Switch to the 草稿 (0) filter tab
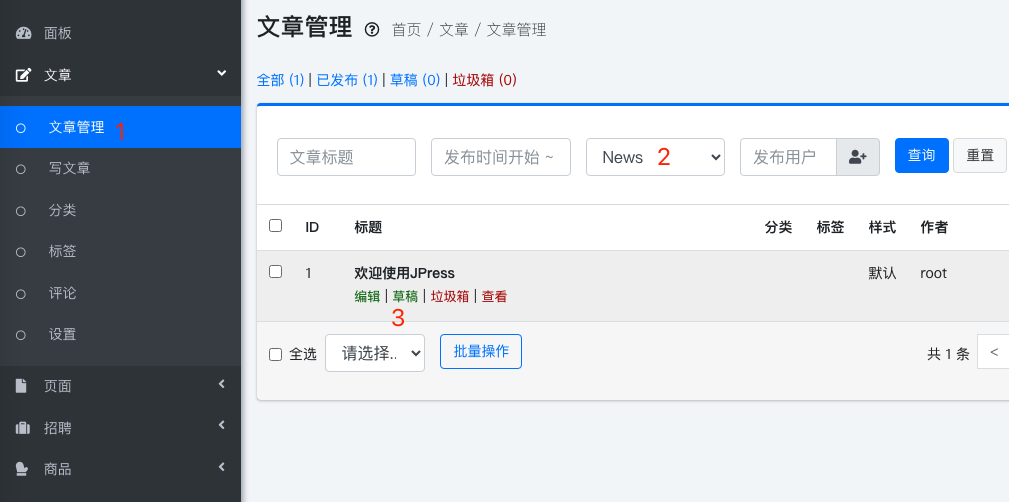Viewport: 1009px width, 502px height. pyautogui.click(x=414, y=80)
